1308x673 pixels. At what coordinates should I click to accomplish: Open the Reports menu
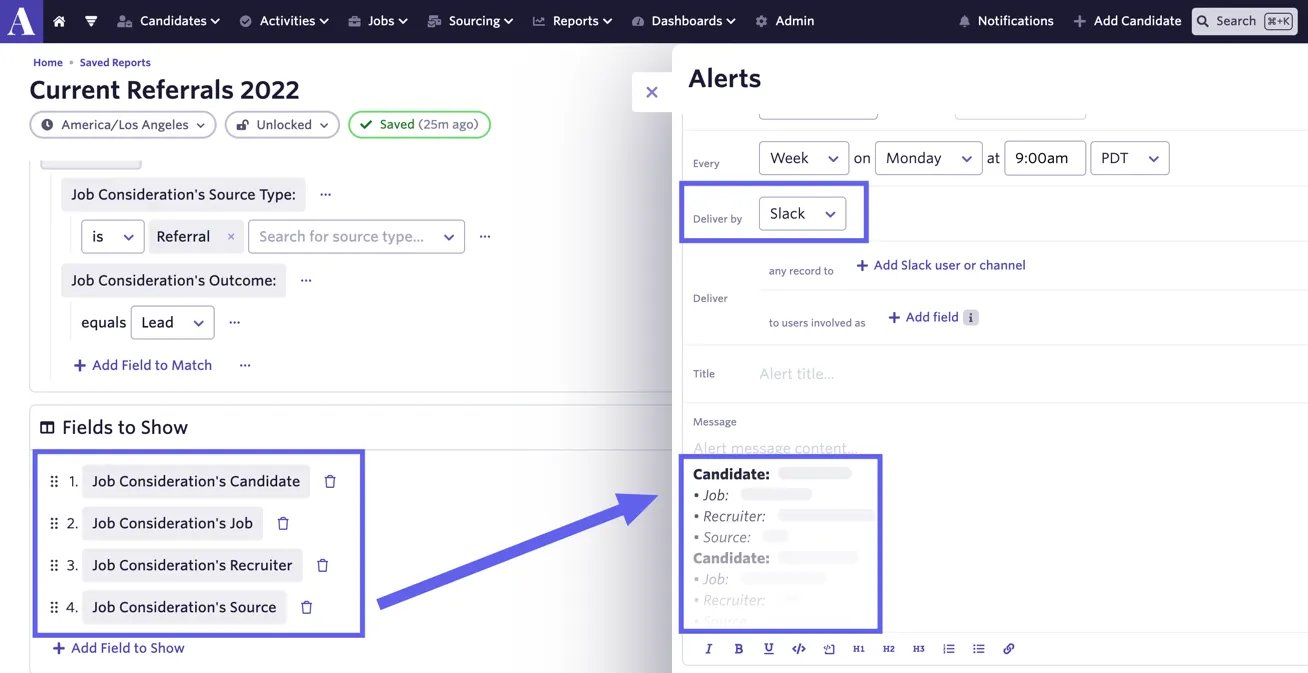tap(573, 21)
